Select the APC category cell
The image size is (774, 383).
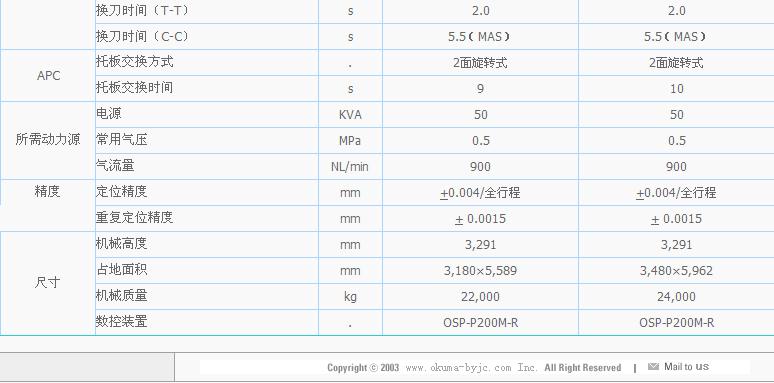pos(48,76)
